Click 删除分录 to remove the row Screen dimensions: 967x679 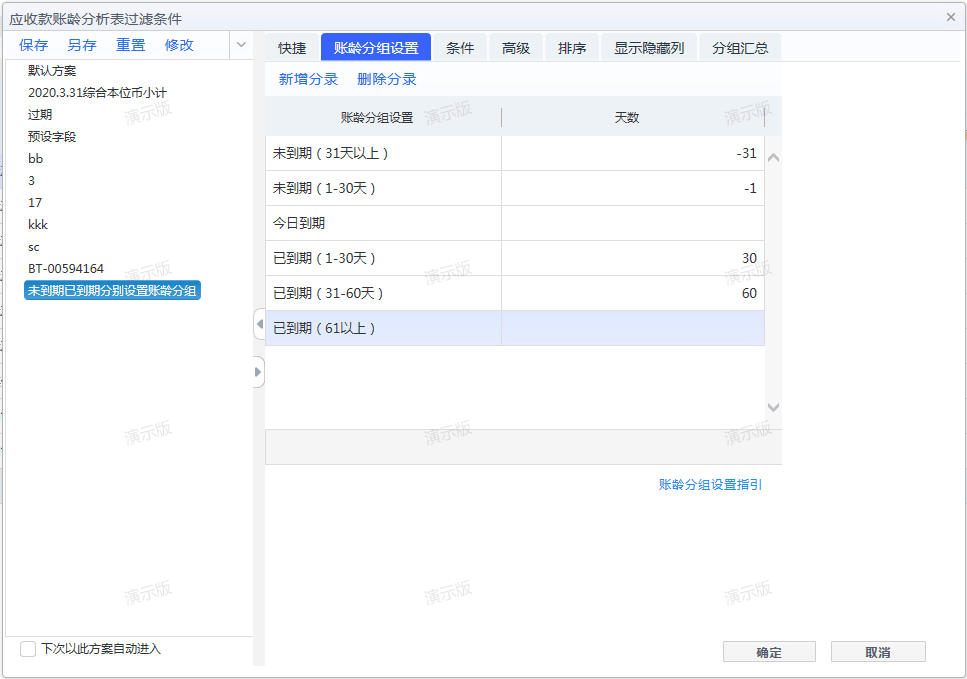coord(386,79)
